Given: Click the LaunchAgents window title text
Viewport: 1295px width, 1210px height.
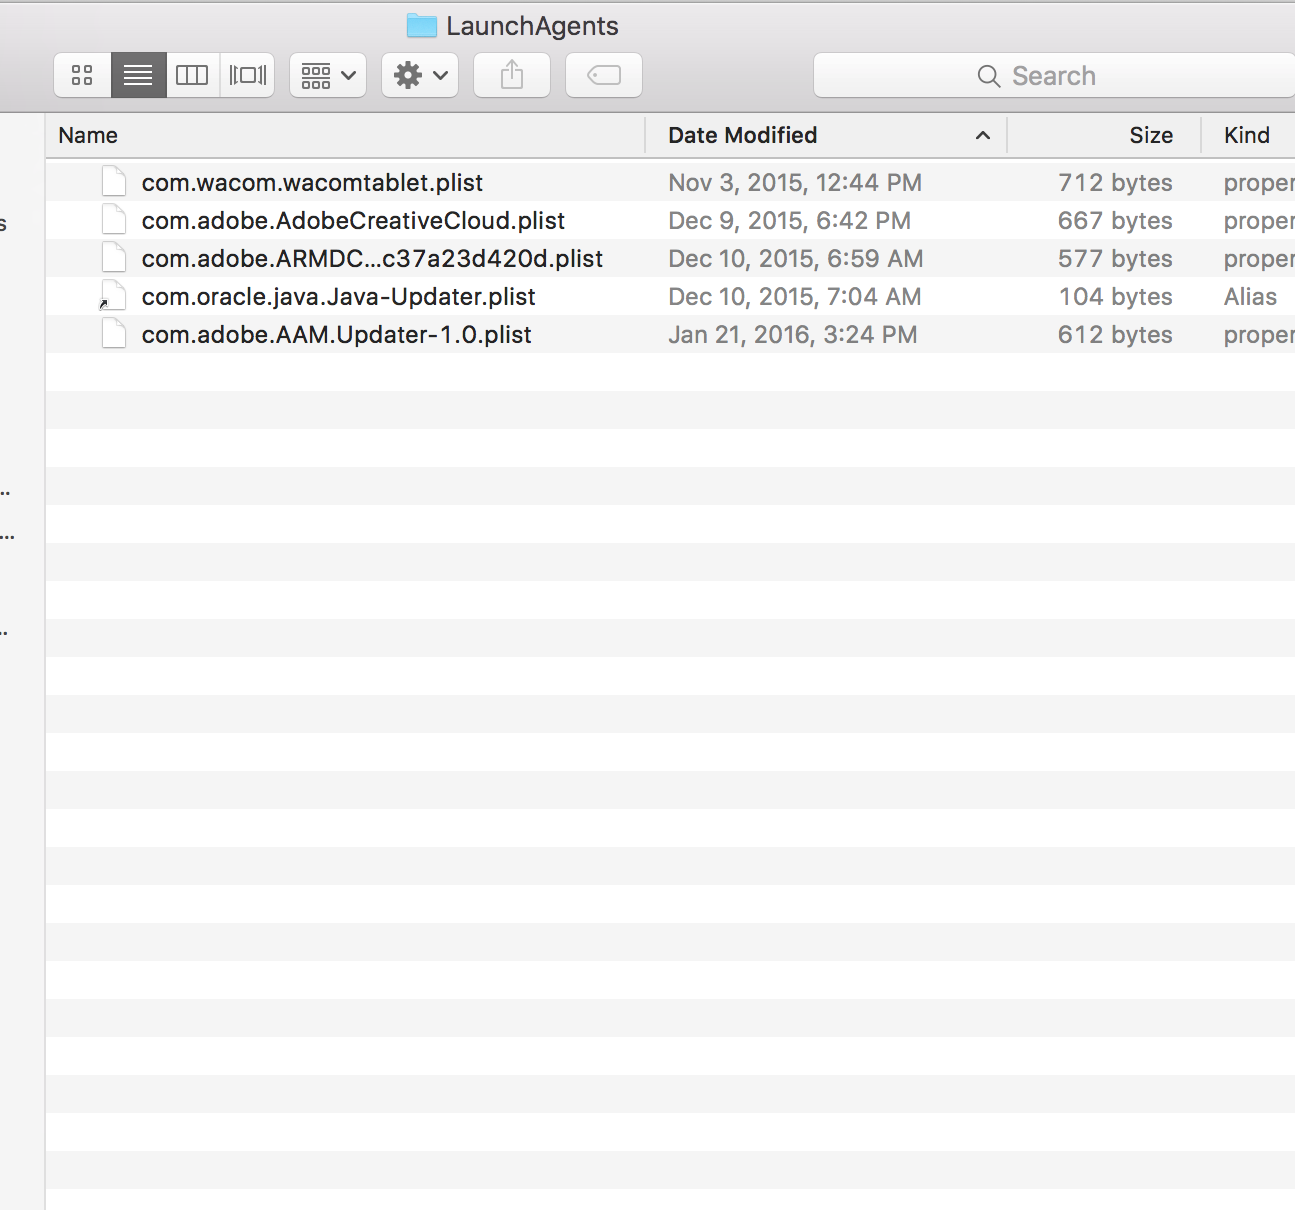Looking at the screenshot, I should (532, 26).
